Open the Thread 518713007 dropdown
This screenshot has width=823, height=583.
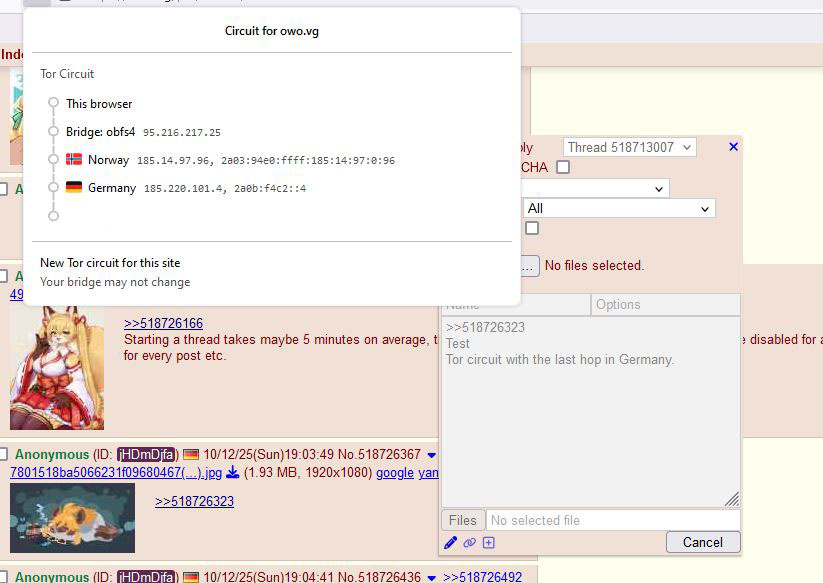(629, 147)
